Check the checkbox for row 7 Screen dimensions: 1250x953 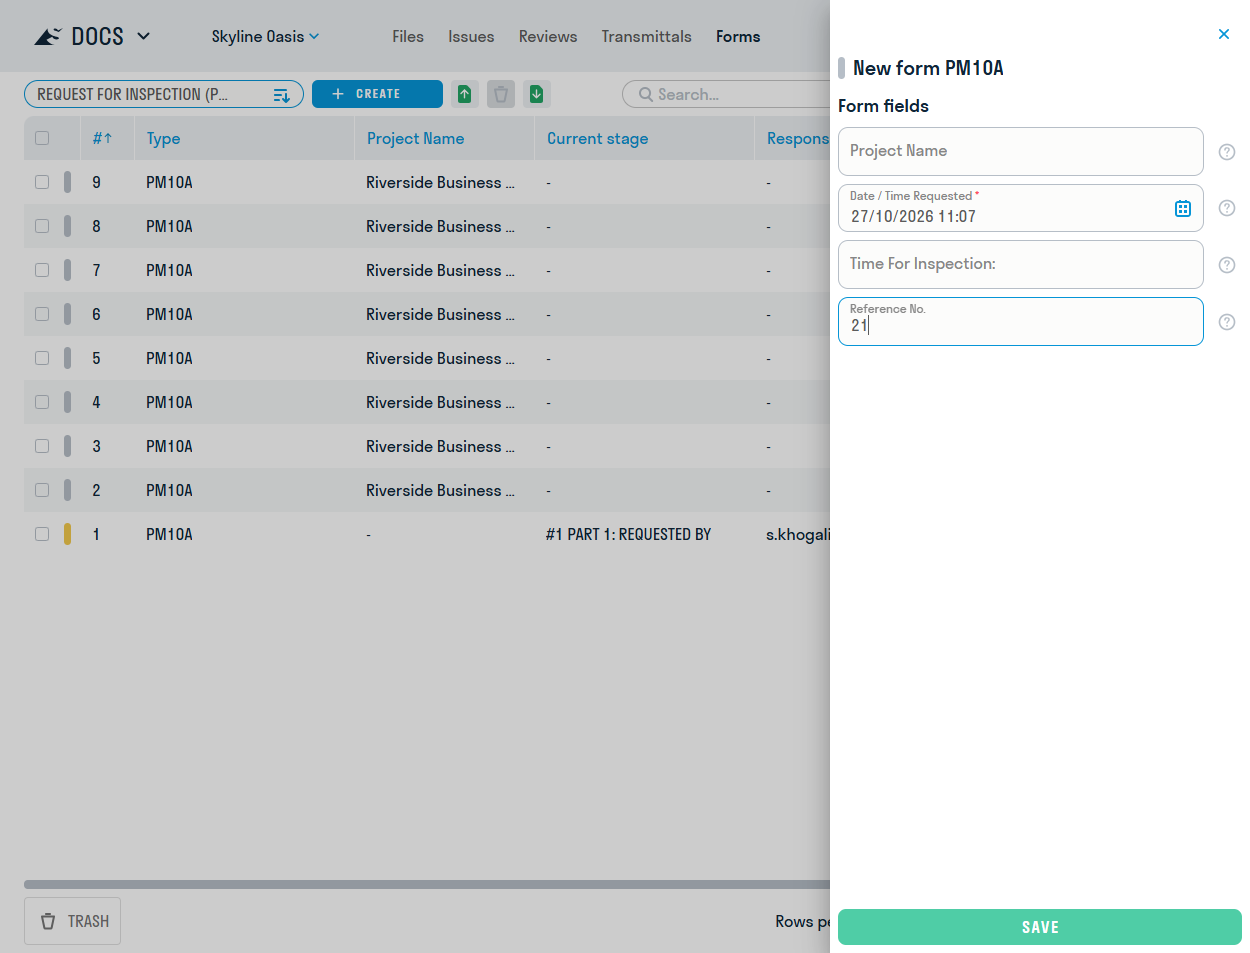42,270
